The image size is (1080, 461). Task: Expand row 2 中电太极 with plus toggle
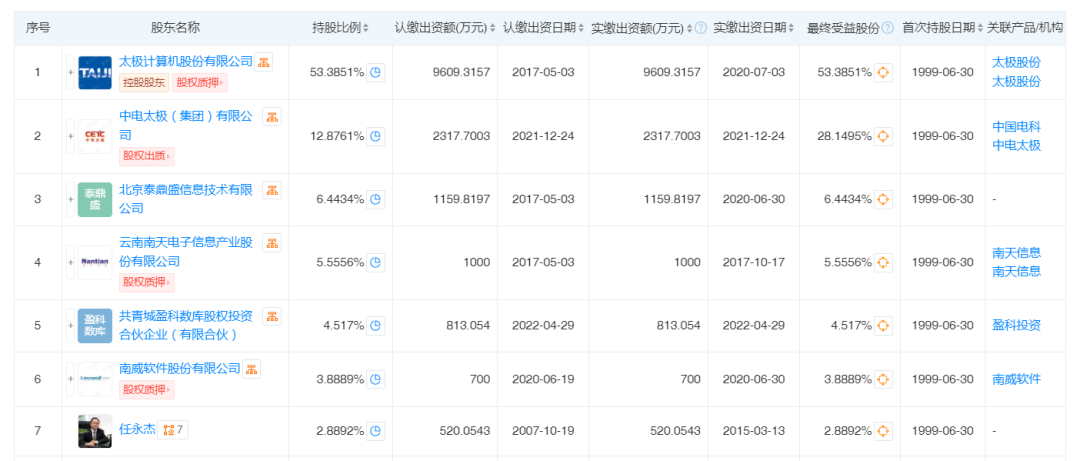[70, 136]
